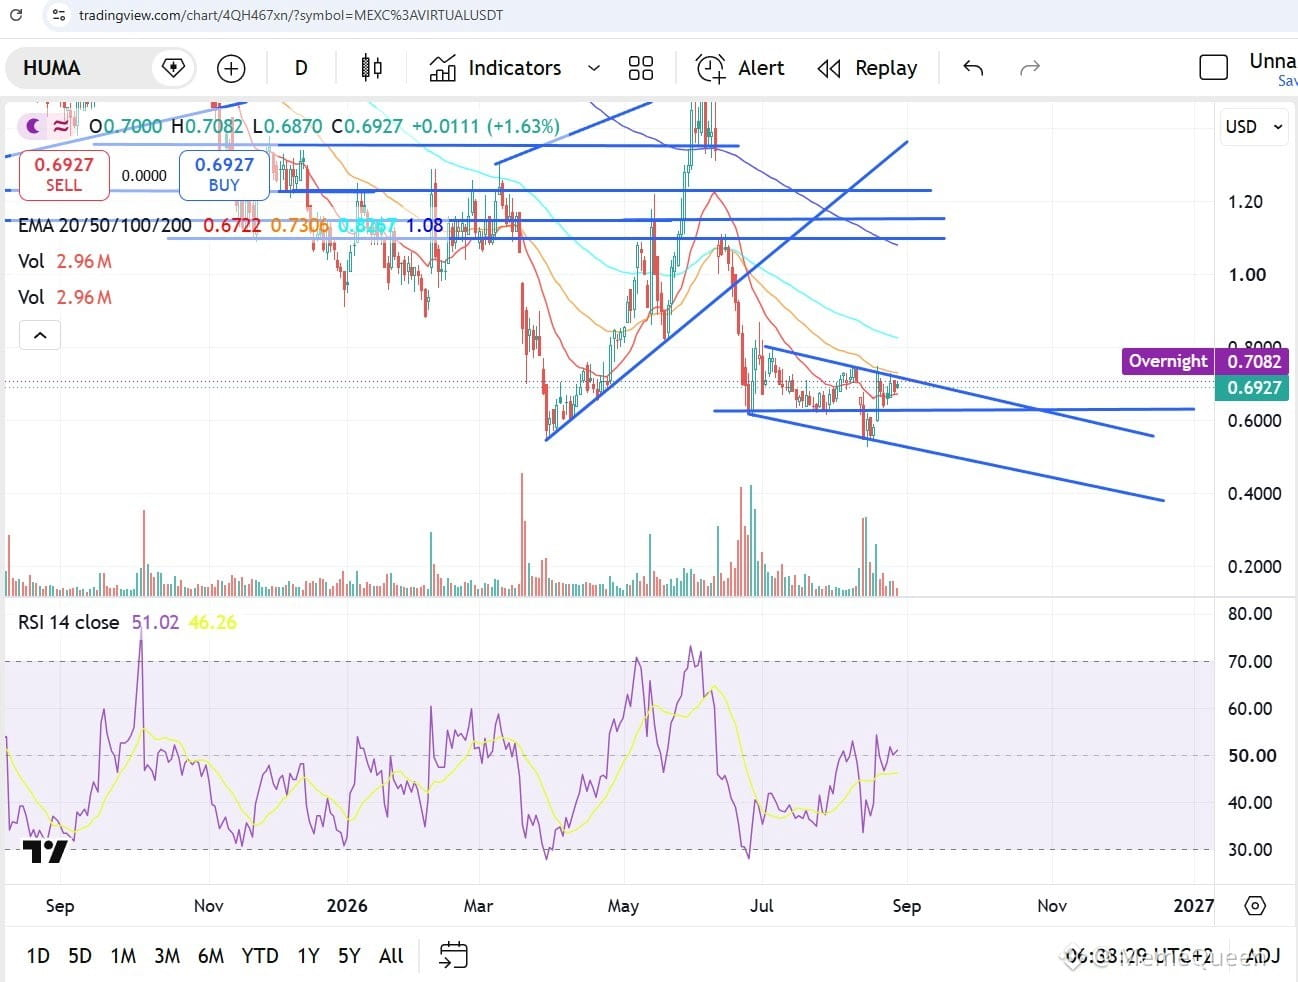Set range to 5Y
The width and height of the screenshot is (1298, 982).
[349, 956]
